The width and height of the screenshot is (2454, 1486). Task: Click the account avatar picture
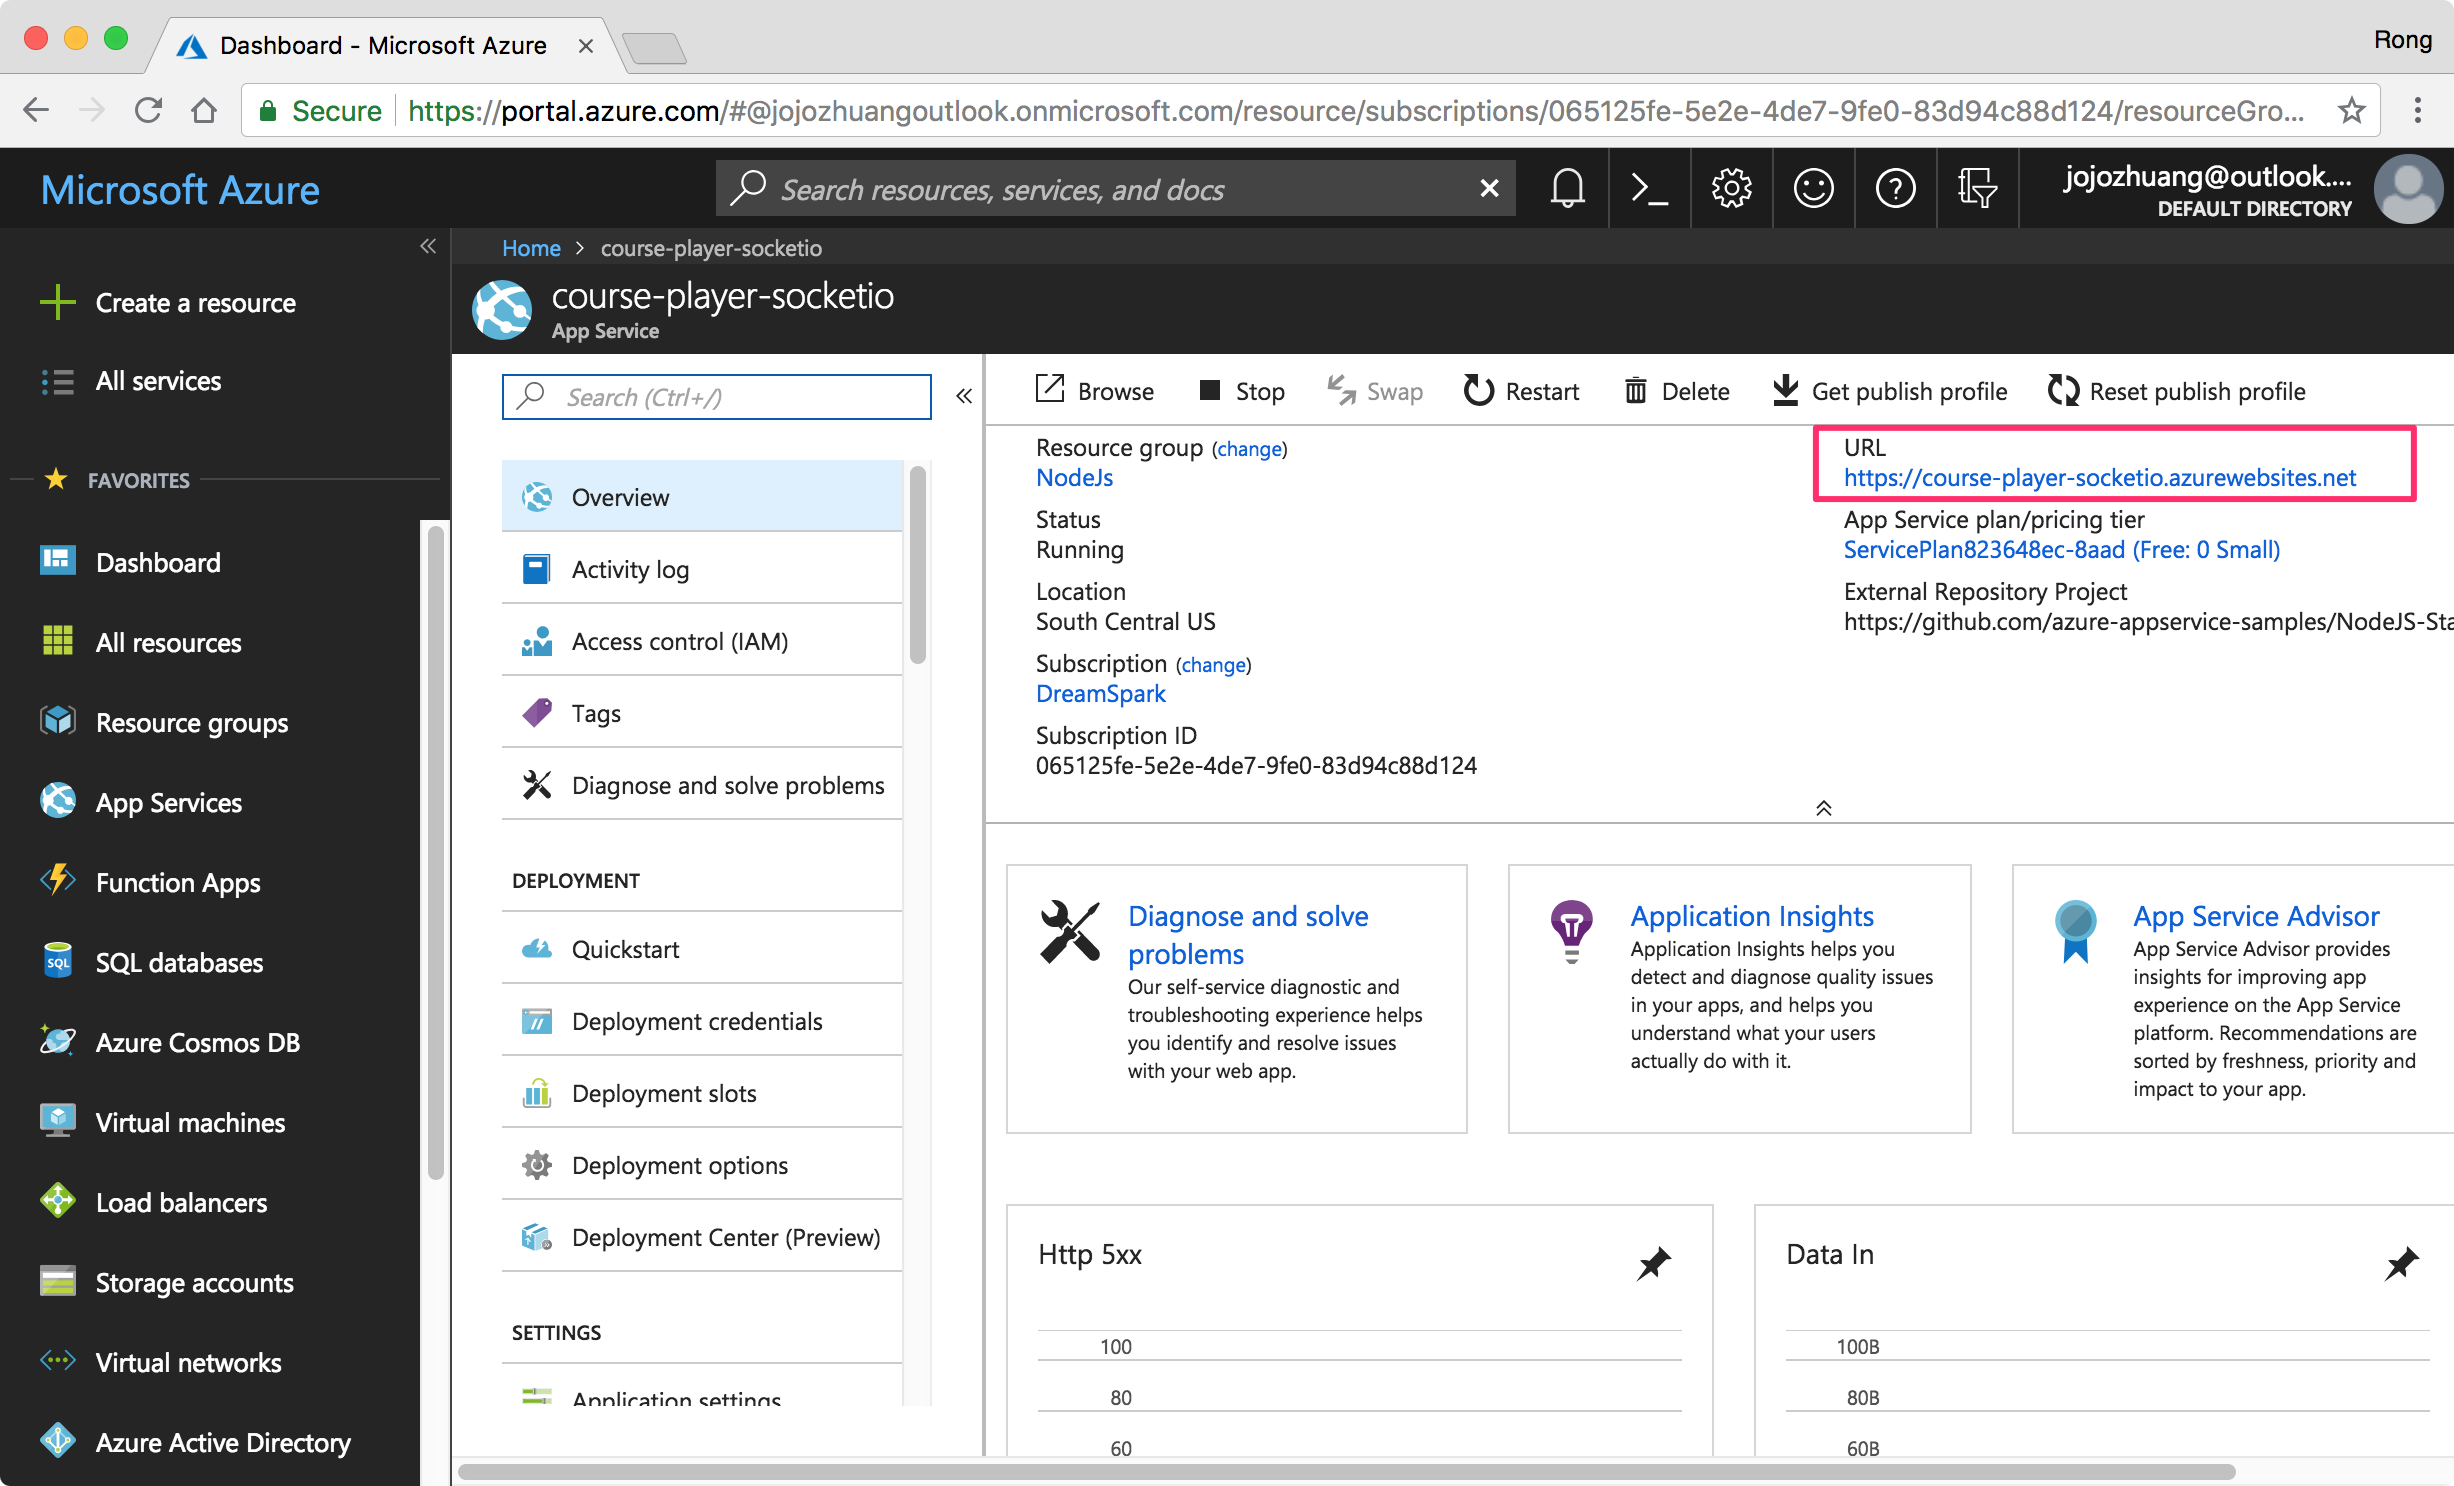point(2409,189)
